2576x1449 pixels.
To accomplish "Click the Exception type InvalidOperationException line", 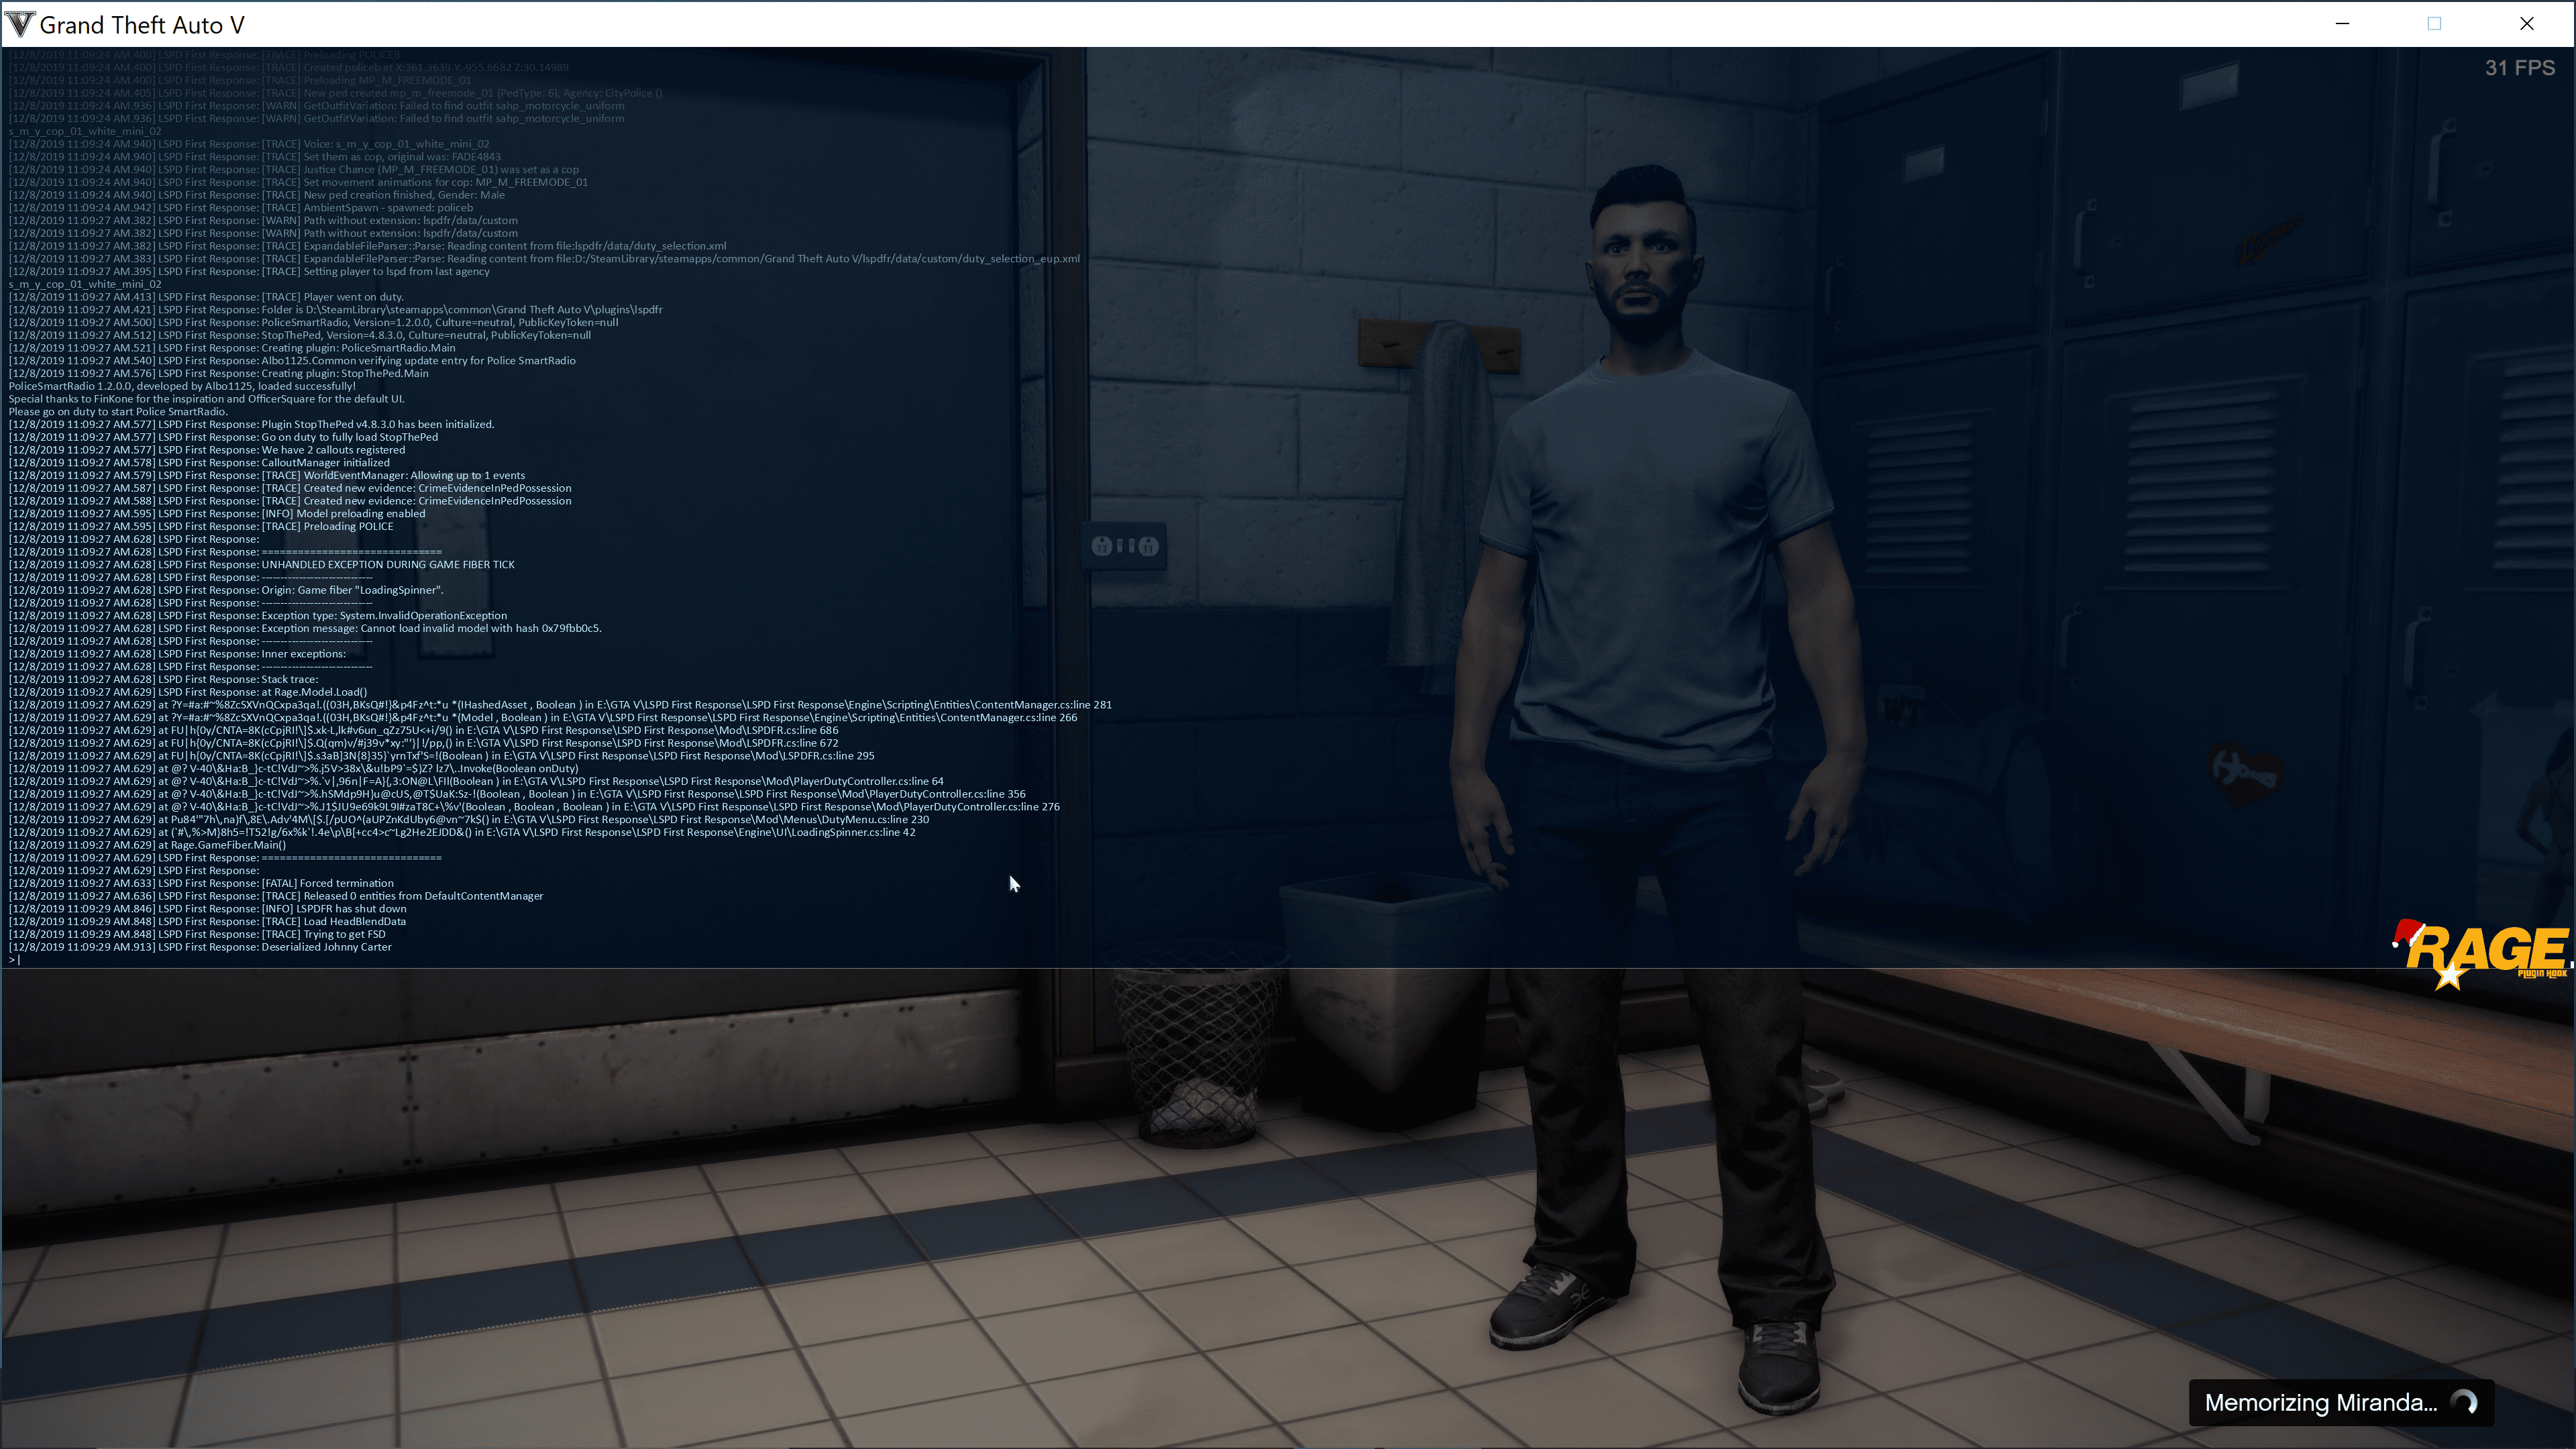I will (384, 616).
